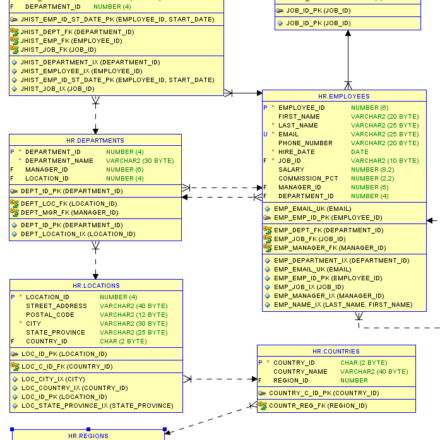
Task: Select the HR.LOCATIONS table title
Action: click(x=96, y=286)
